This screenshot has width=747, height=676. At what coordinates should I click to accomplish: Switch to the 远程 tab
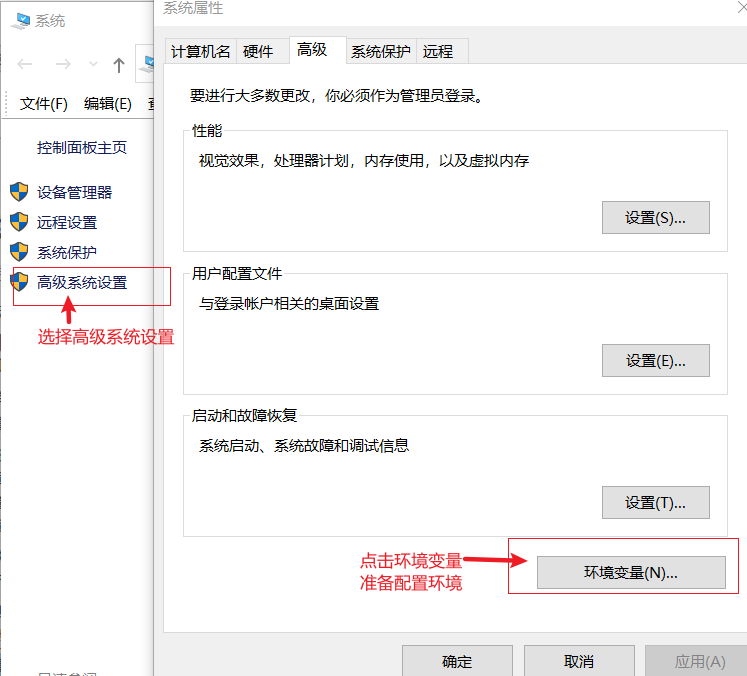tap(438, 51)
